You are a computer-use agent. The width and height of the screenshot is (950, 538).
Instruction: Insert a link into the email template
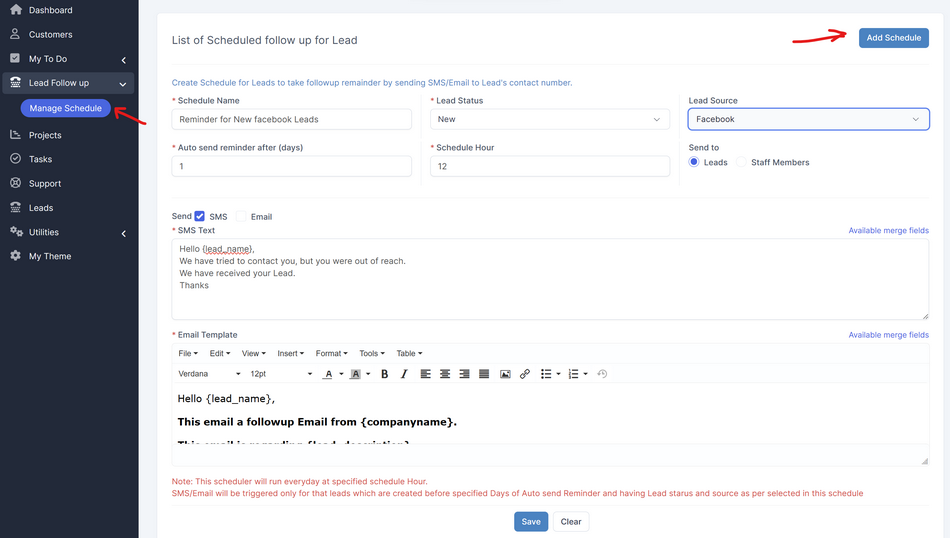coord(525,374)
